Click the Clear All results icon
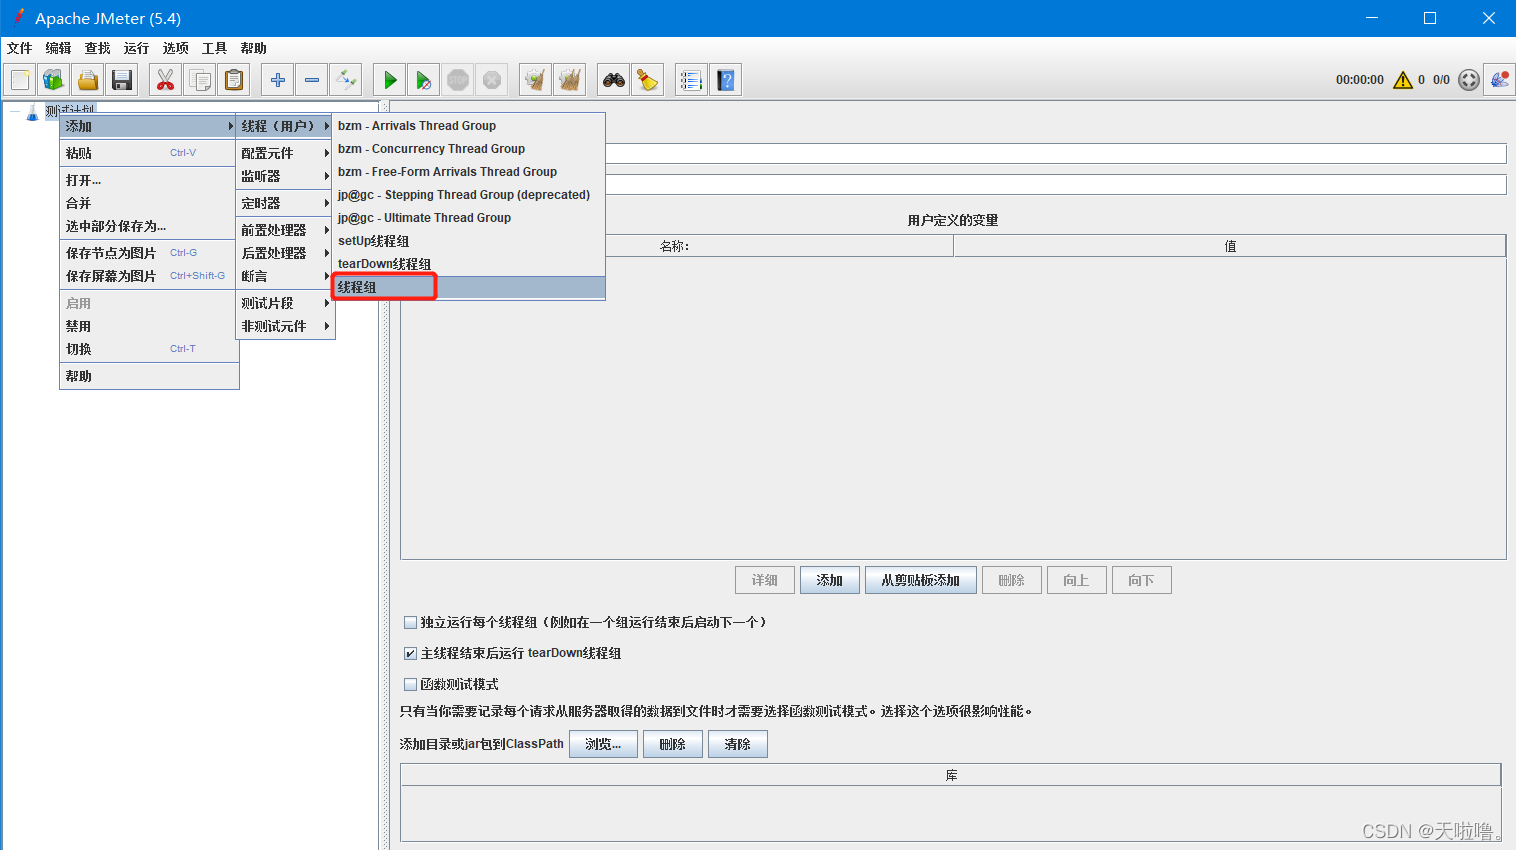The image size is (1516, 850). [570, 80]
